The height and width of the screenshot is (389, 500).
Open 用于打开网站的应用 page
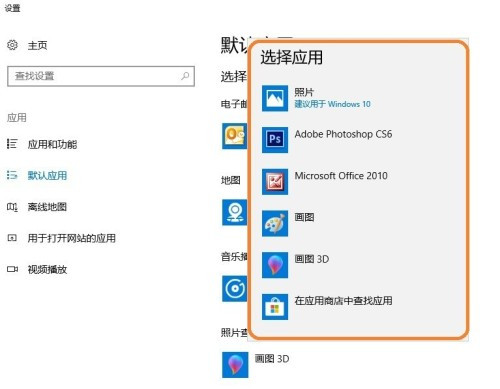[72, 238]
